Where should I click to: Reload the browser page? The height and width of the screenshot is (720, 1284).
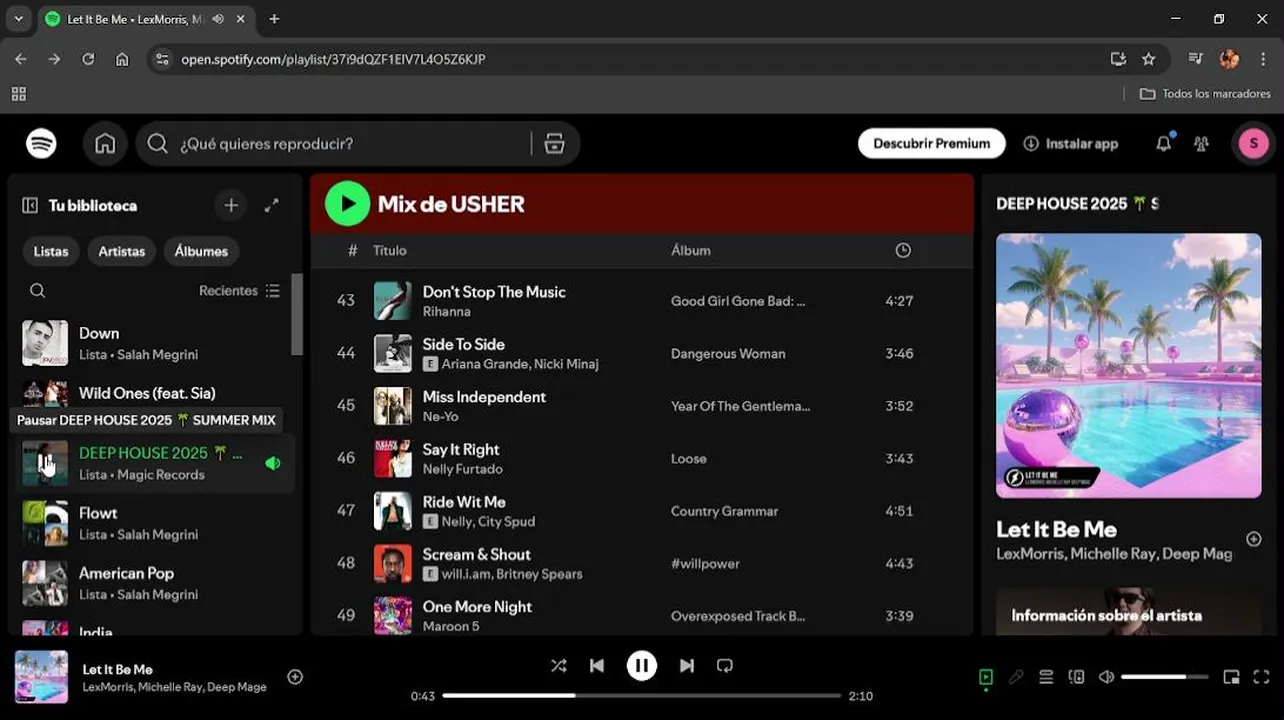pyautogui.click(x=88, y=59)
